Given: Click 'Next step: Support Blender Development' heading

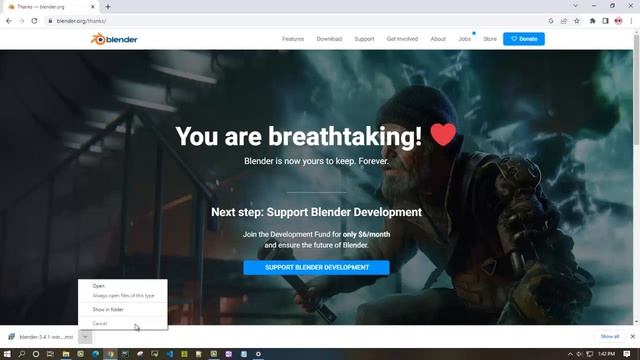Looking at the screenshot, I should tap(316, 212).
